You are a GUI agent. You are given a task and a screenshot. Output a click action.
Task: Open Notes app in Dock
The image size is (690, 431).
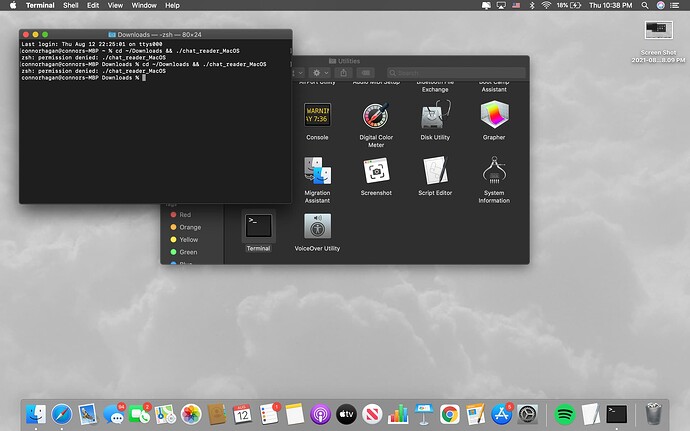294,414
